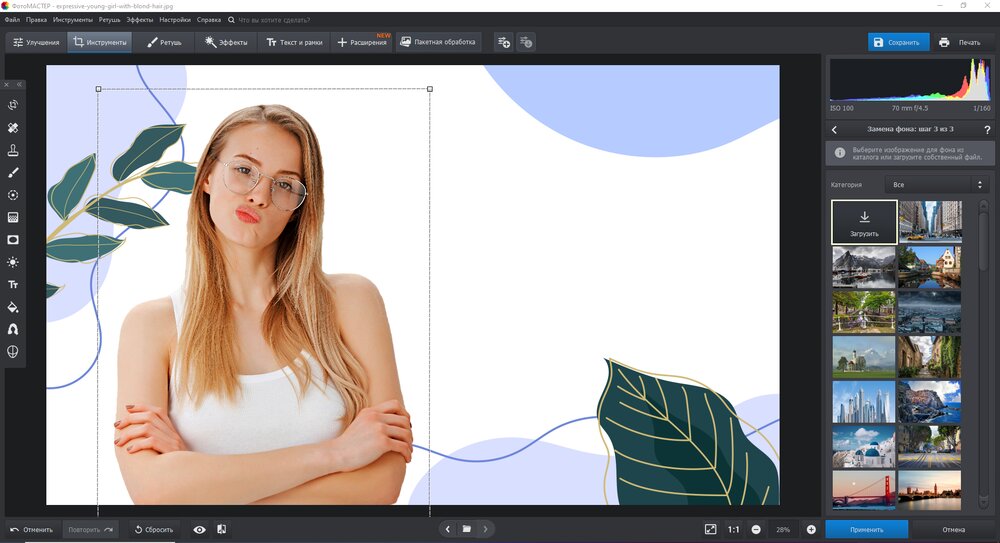1000x543 pixels.
Task: Click the Загрузить upload tile
Action: coord(864,222)
